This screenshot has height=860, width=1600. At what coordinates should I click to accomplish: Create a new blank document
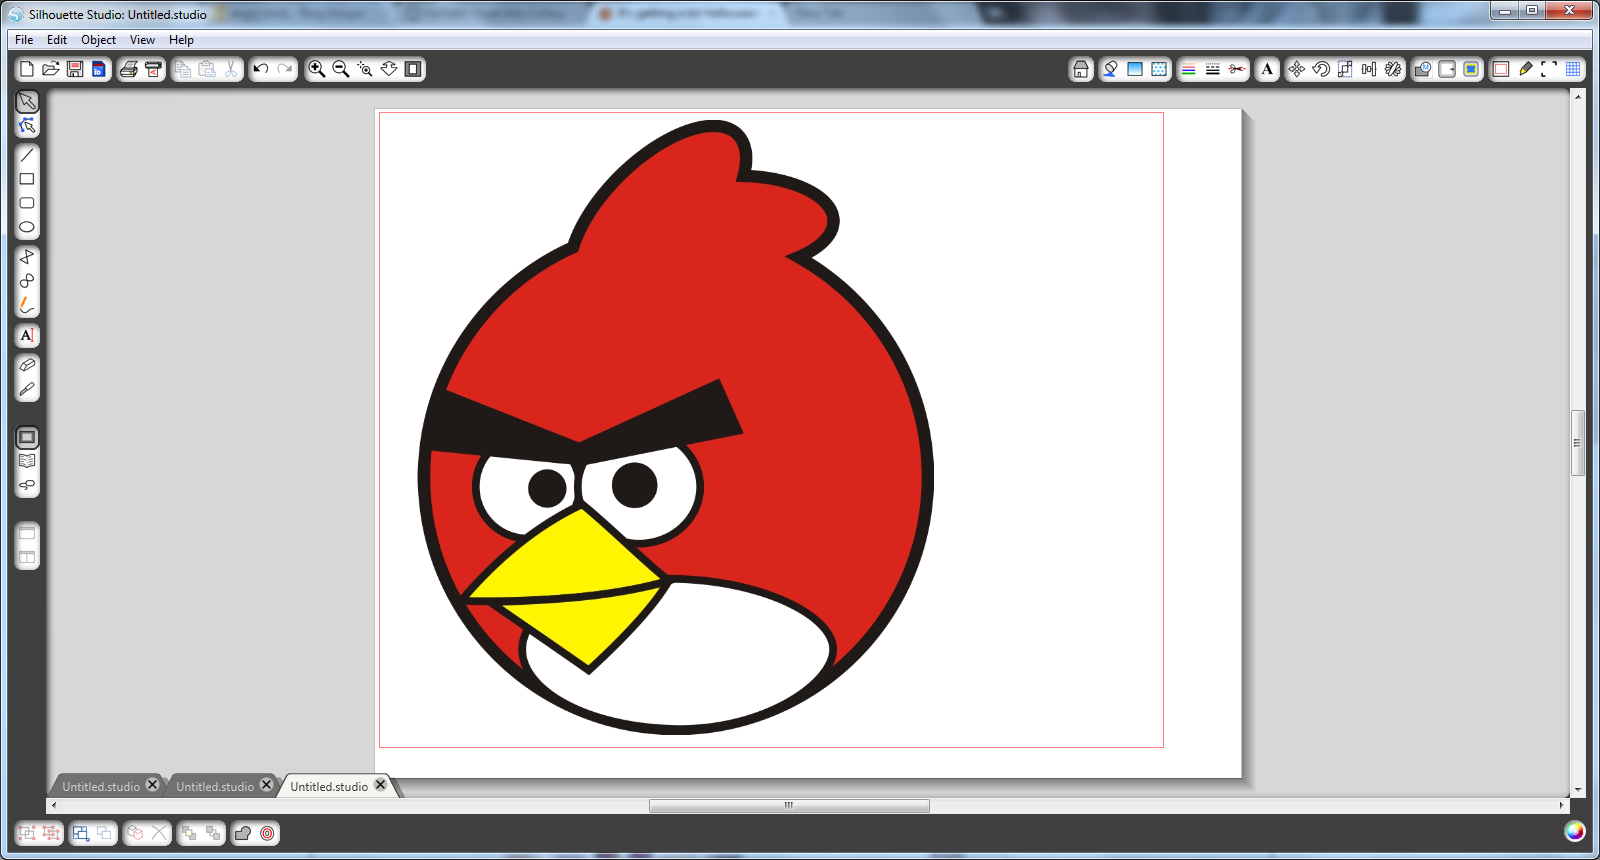tap(27, 69)
